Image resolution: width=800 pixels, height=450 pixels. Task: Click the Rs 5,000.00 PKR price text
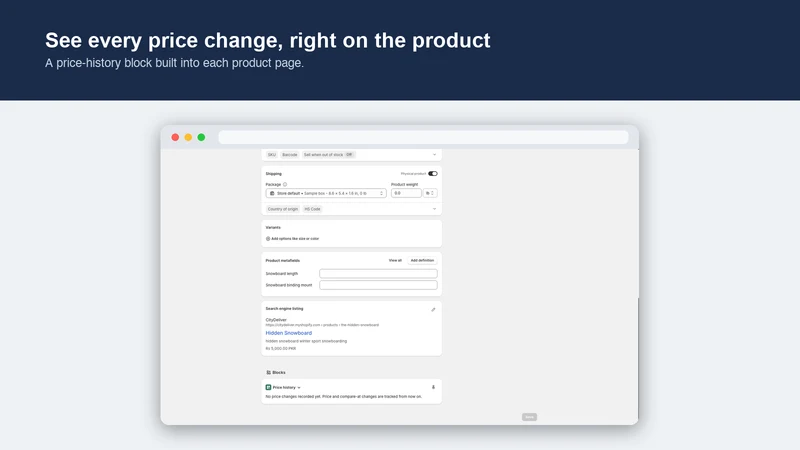click(x=281, y=348)
